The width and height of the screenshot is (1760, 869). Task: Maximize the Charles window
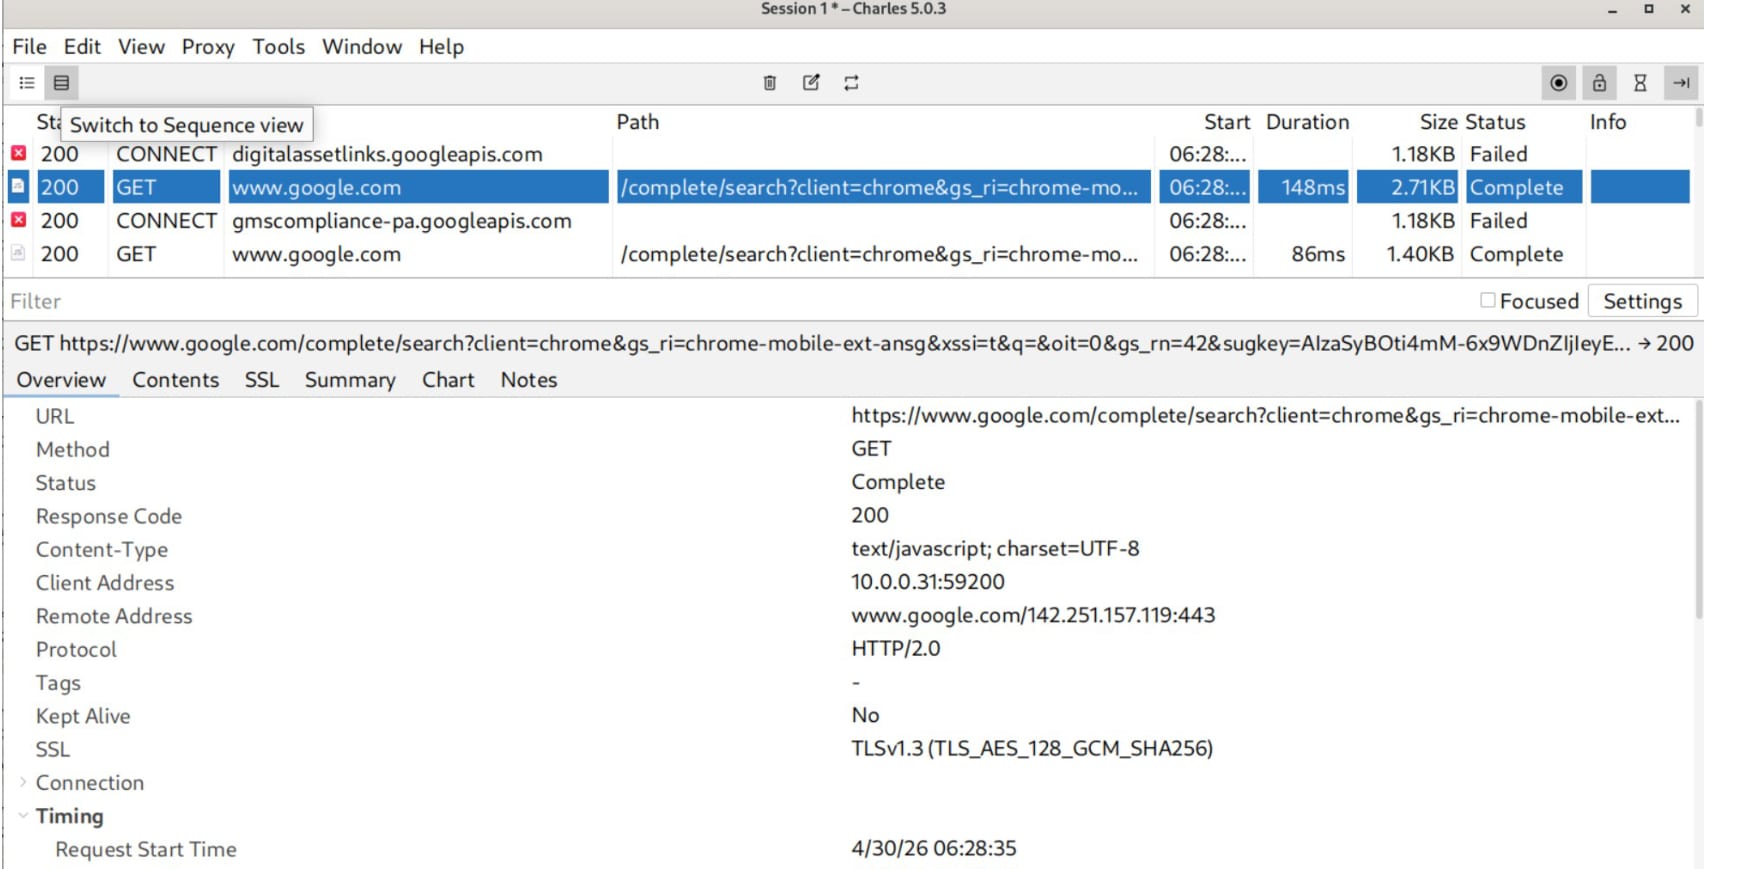[x=1649, y=9]
